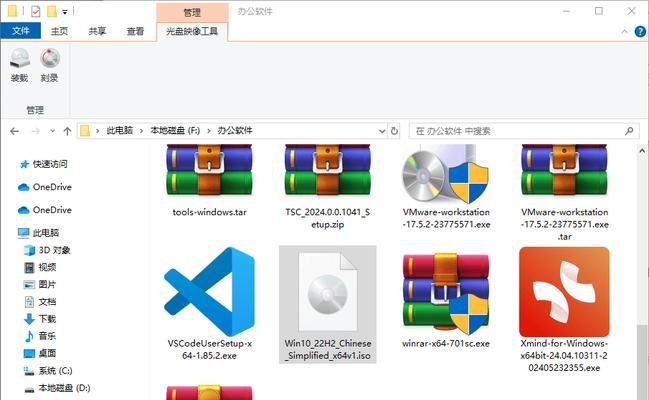Open recent locations dropdown arrow
The width and height of the screenshot is (649, 400).
[52, 131]
